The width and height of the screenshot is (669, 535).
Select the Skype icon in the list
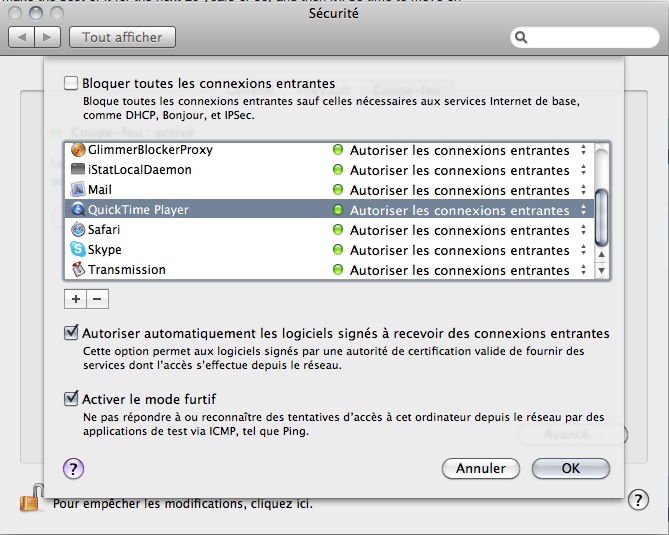point(78,249)
